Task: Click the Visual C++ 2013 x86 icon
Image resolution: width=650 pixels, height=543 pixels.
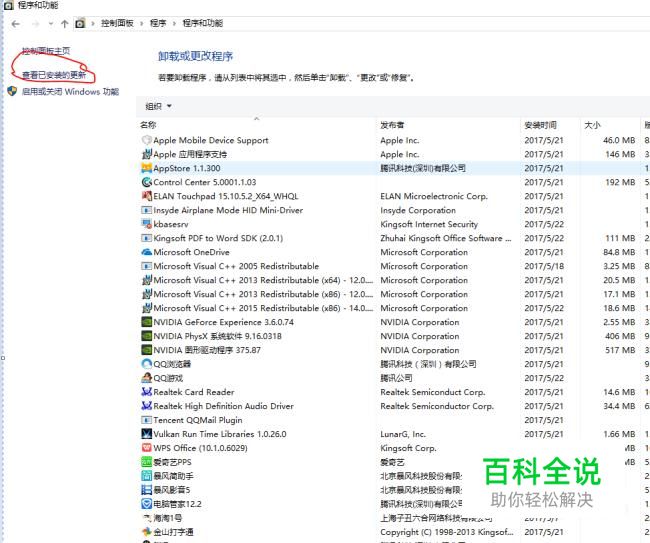Action: (146, 294)
